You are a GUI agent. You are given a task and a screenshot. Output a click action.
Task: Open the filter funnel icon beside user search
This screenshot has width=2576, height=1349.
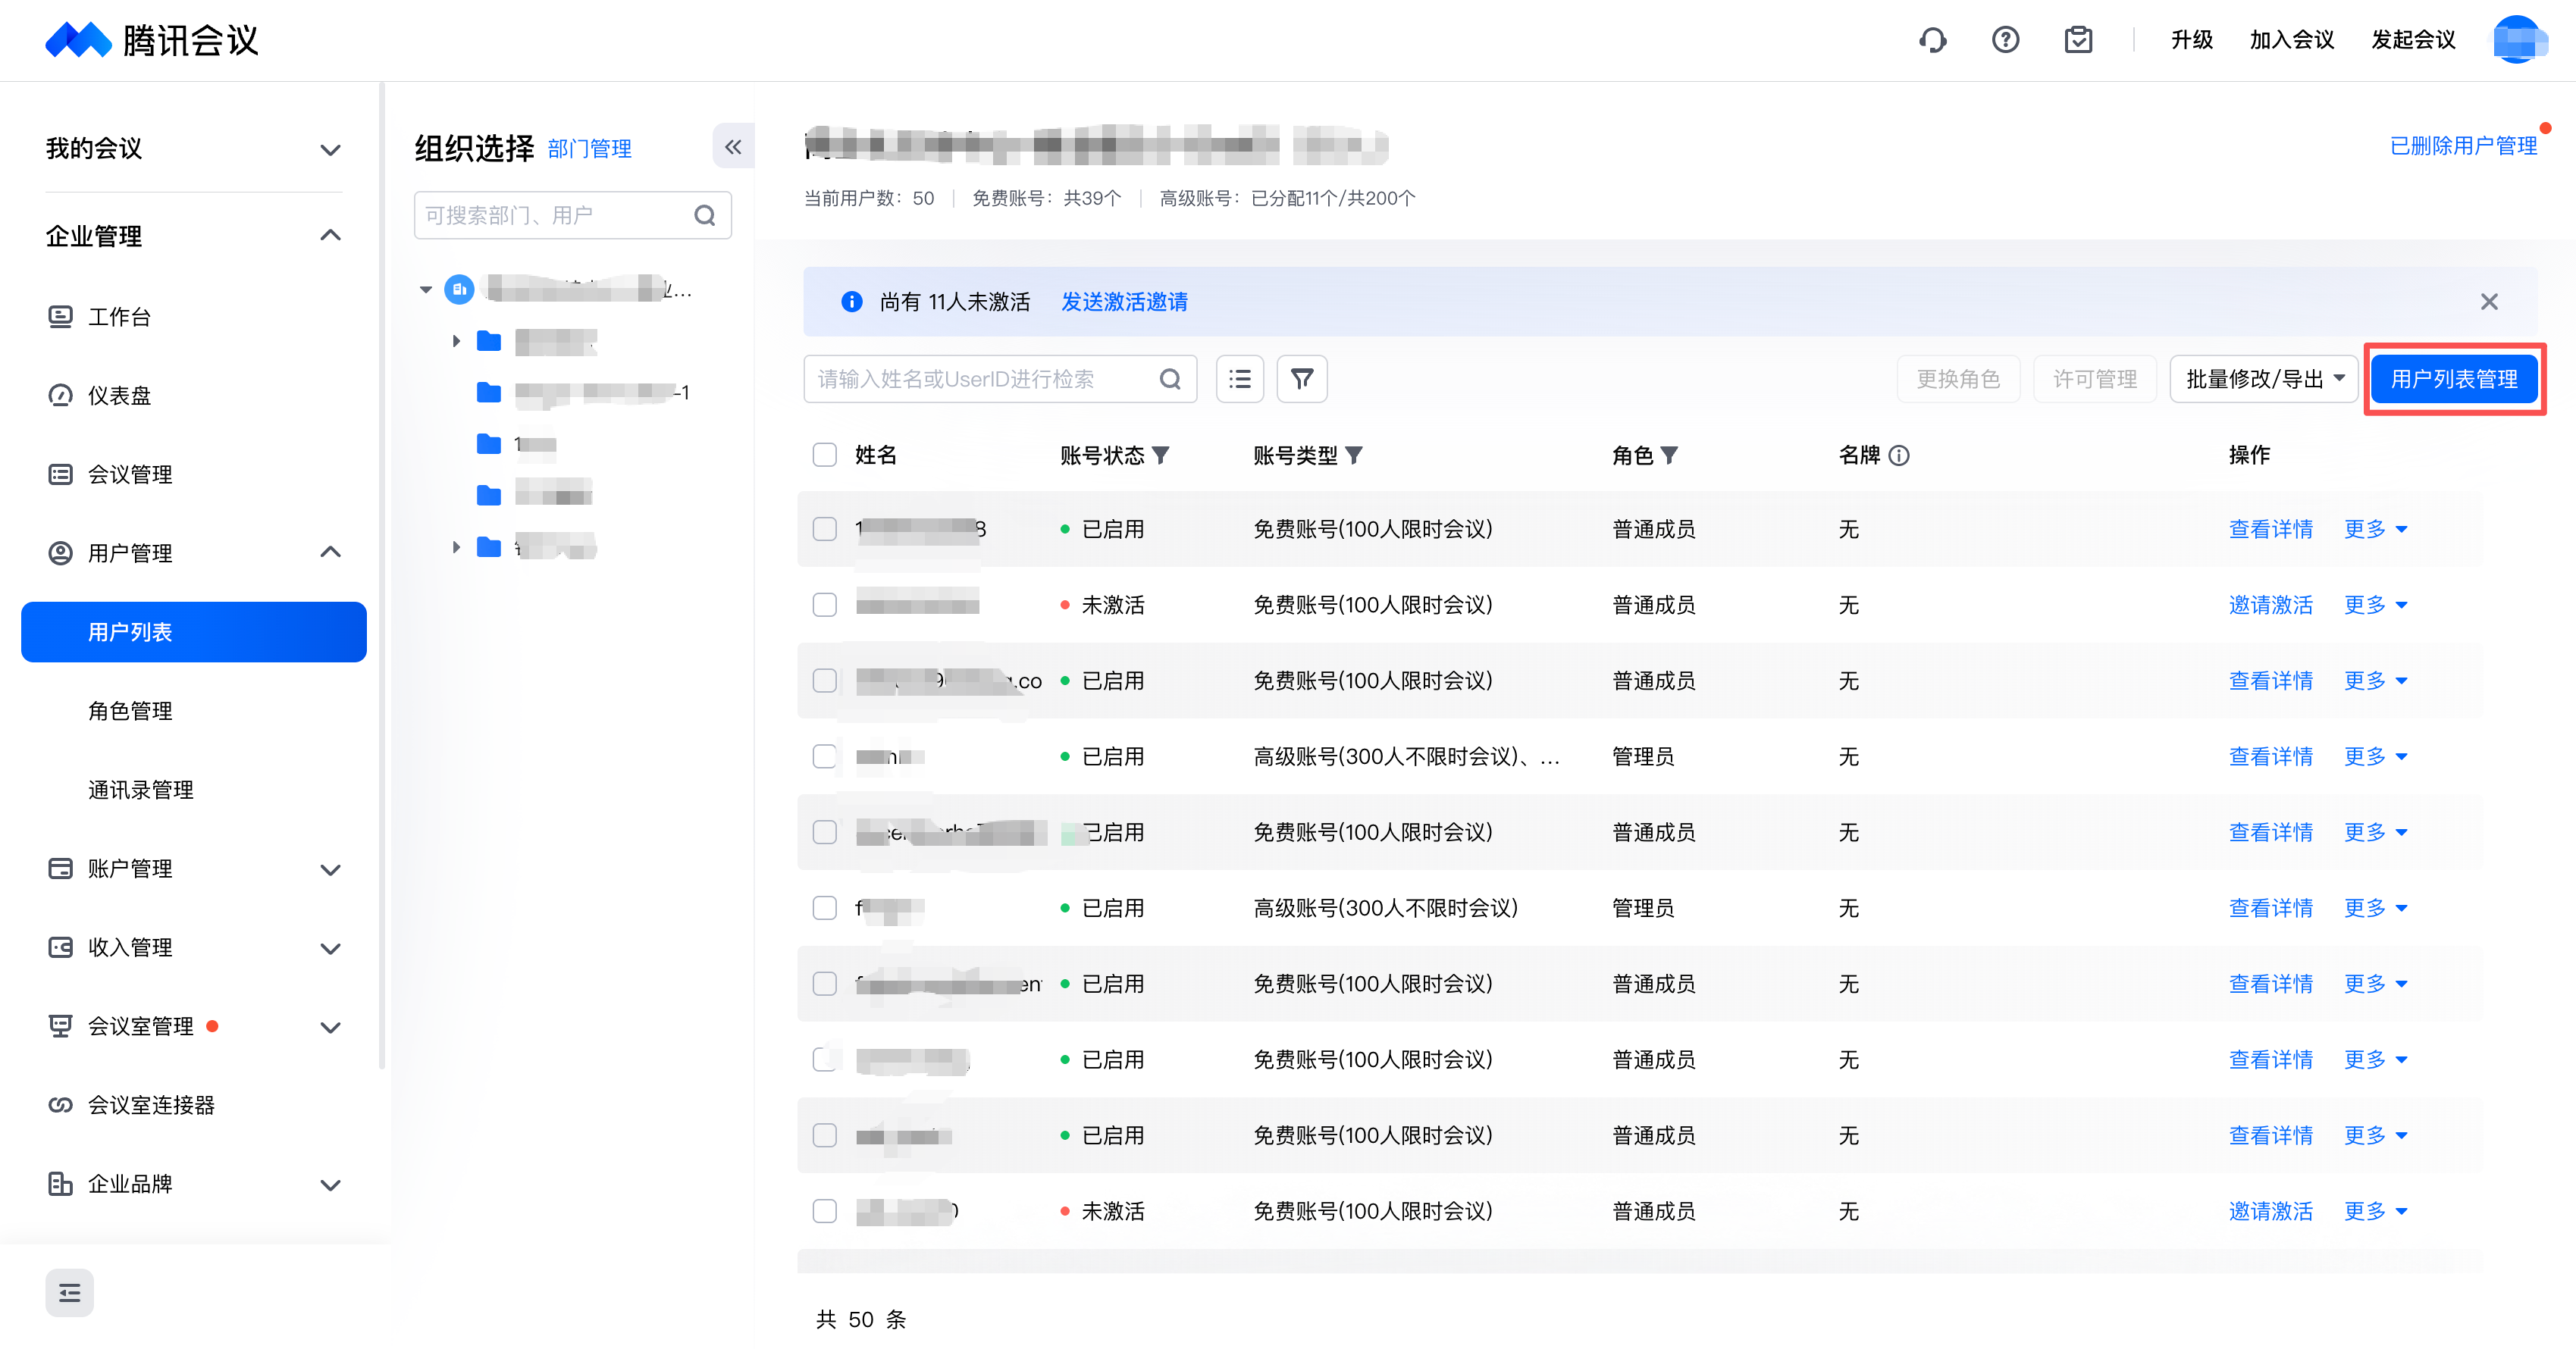point(1301,379)
